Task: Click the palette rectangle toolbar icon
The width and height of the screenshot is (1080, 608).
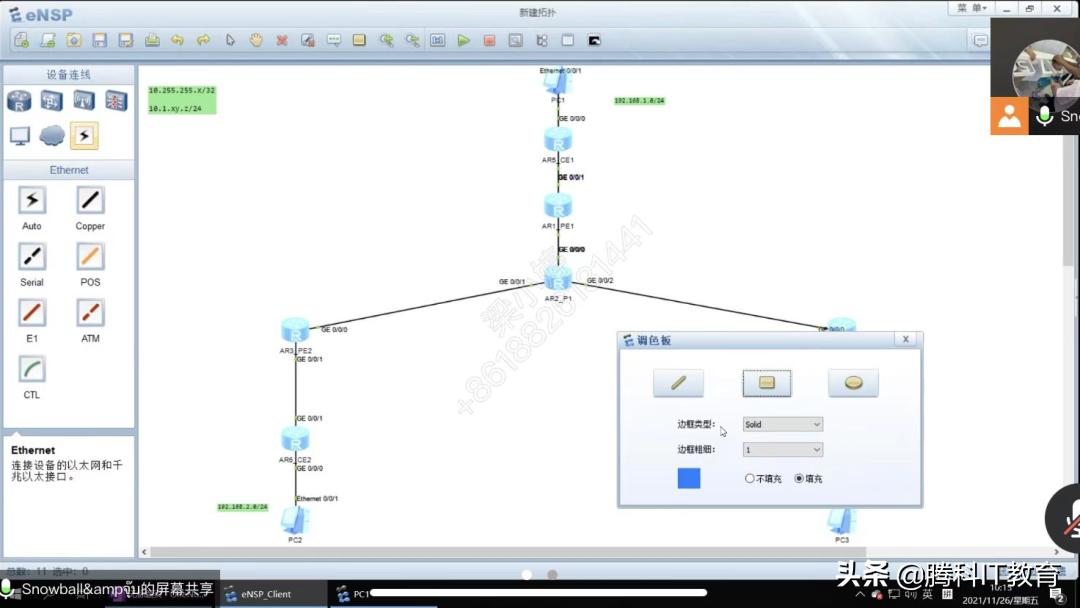Action: 359,40
